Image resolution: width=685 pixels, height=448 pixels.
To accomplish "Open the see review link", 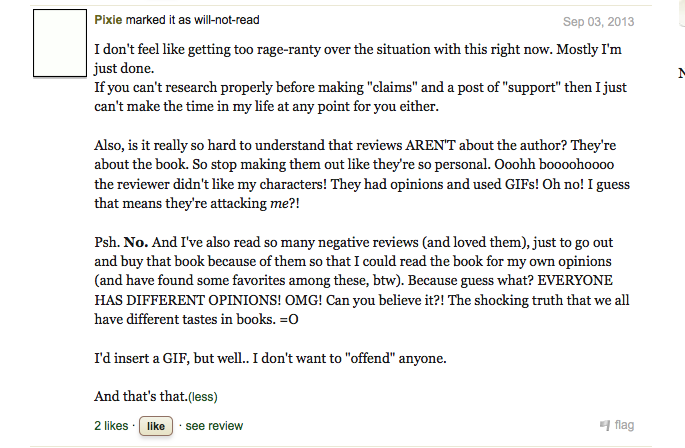I will (x=214, y=426).
